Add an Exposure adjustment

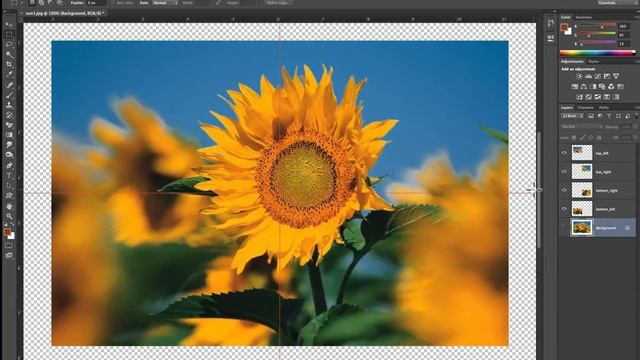(x=607, y=76)
